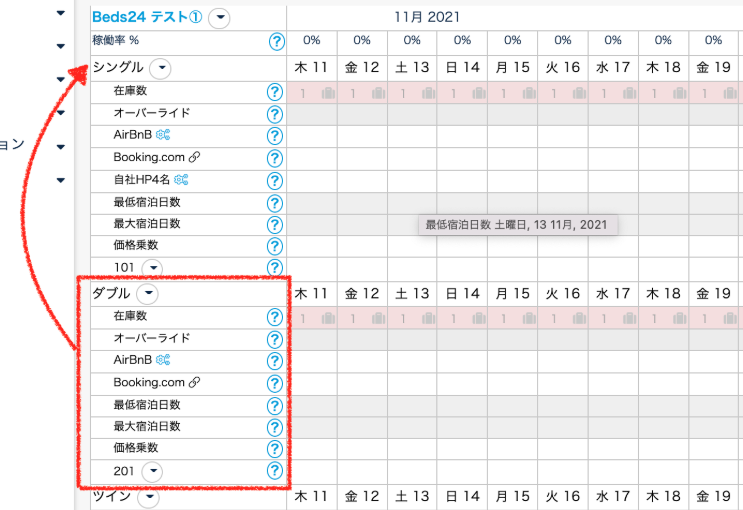Click help icon for ダブル オーバーライド row
Image resolution: width=743 pixels, height=510 pixels.
[275, 339]
